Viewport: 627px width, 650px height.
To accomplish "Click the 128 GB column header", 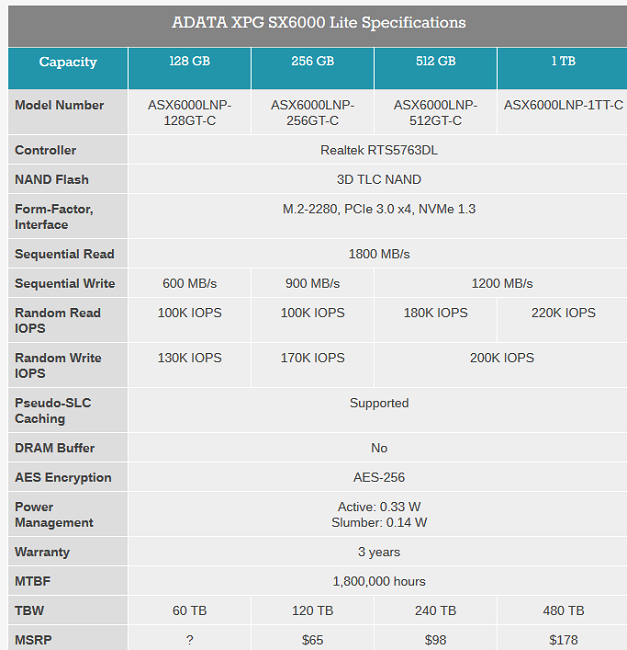I will pyautogui.click(x=189, y=61).
